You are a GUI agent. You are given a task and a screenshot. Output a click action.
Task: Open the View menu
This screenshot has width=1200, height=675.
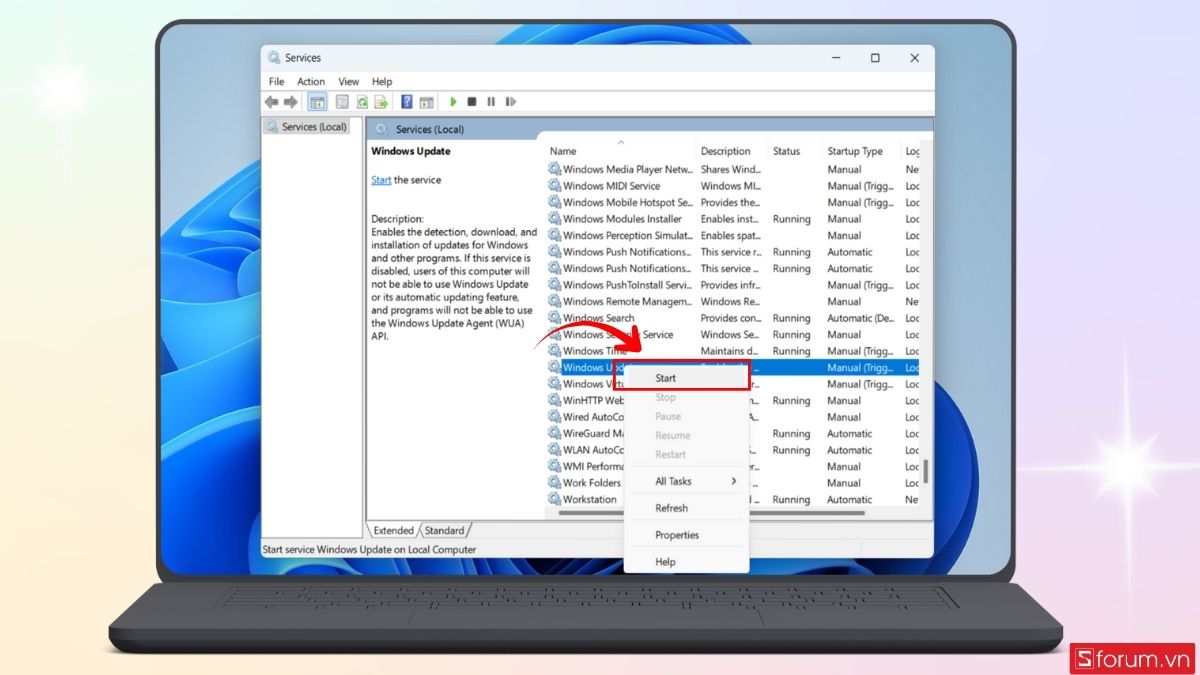pos(348,81)
